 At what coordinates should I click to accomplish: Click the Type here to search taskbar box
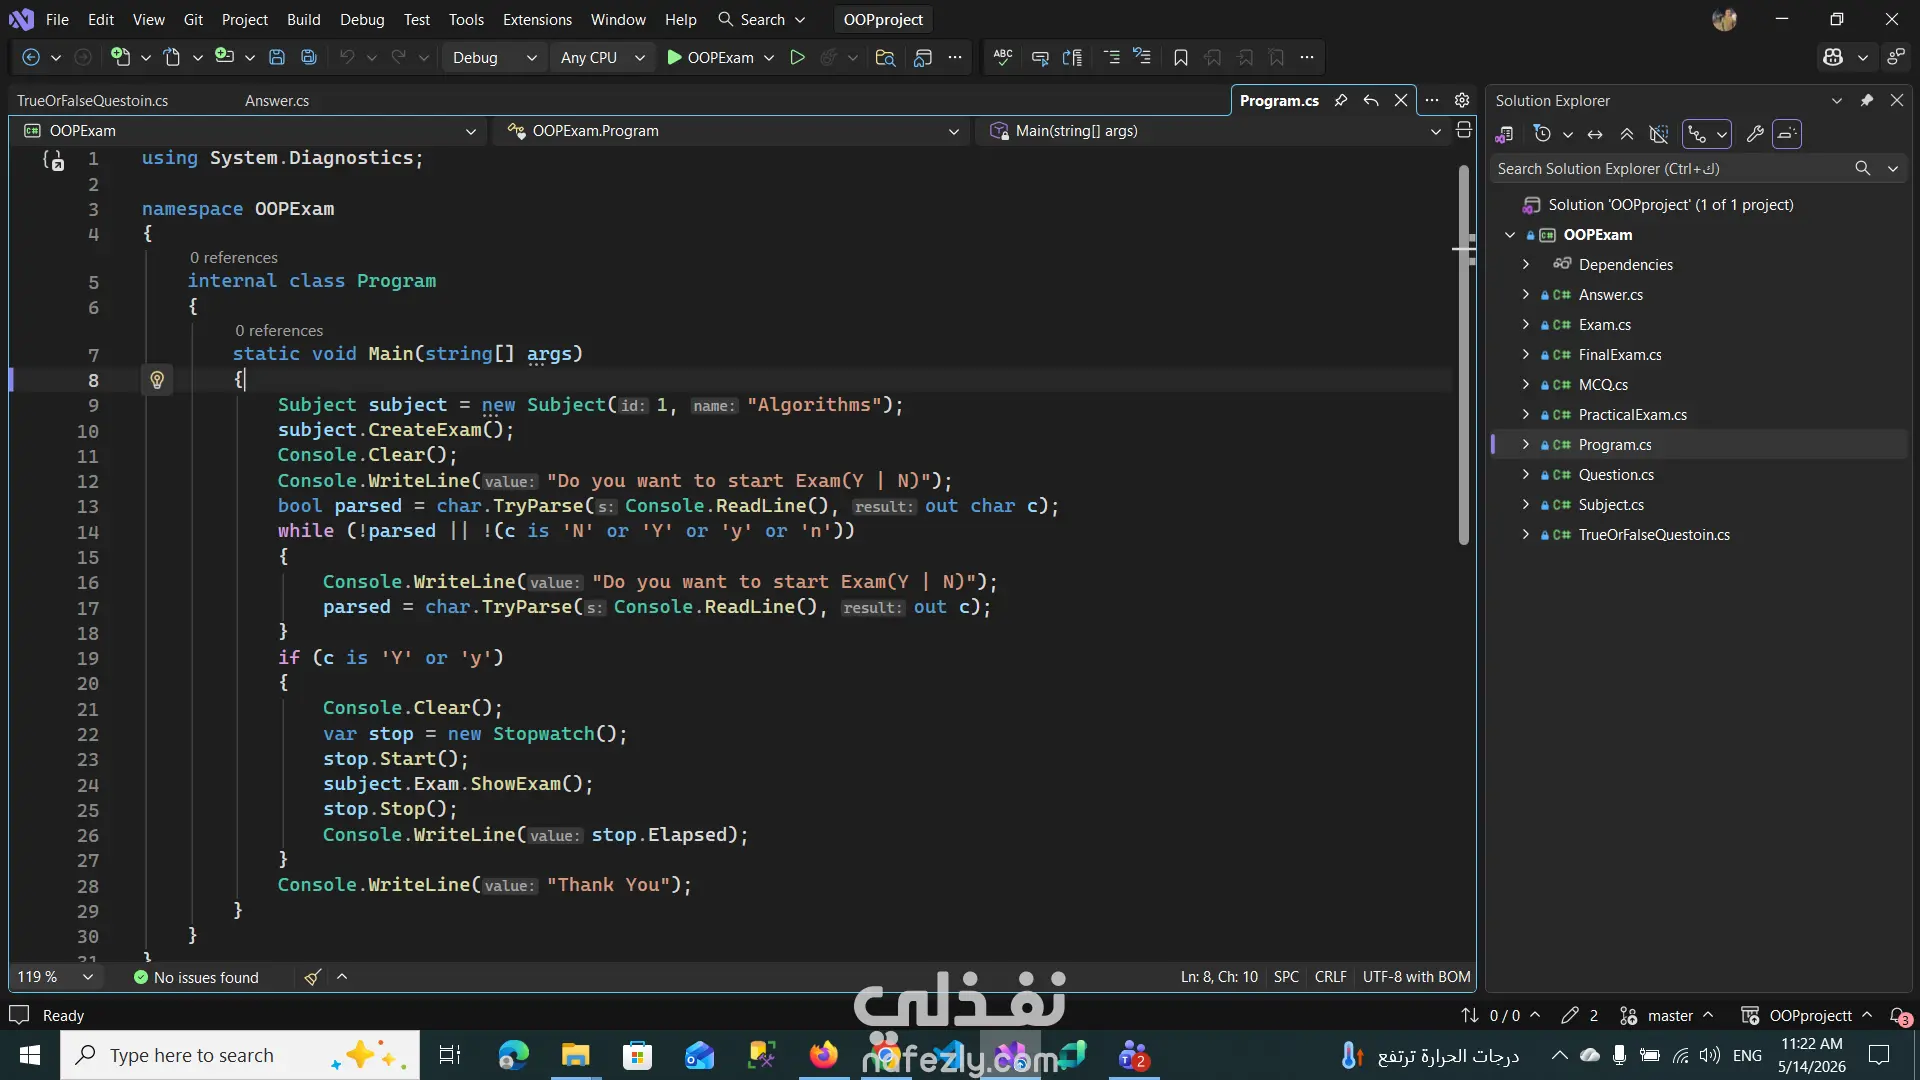[x=240, y=1055]
